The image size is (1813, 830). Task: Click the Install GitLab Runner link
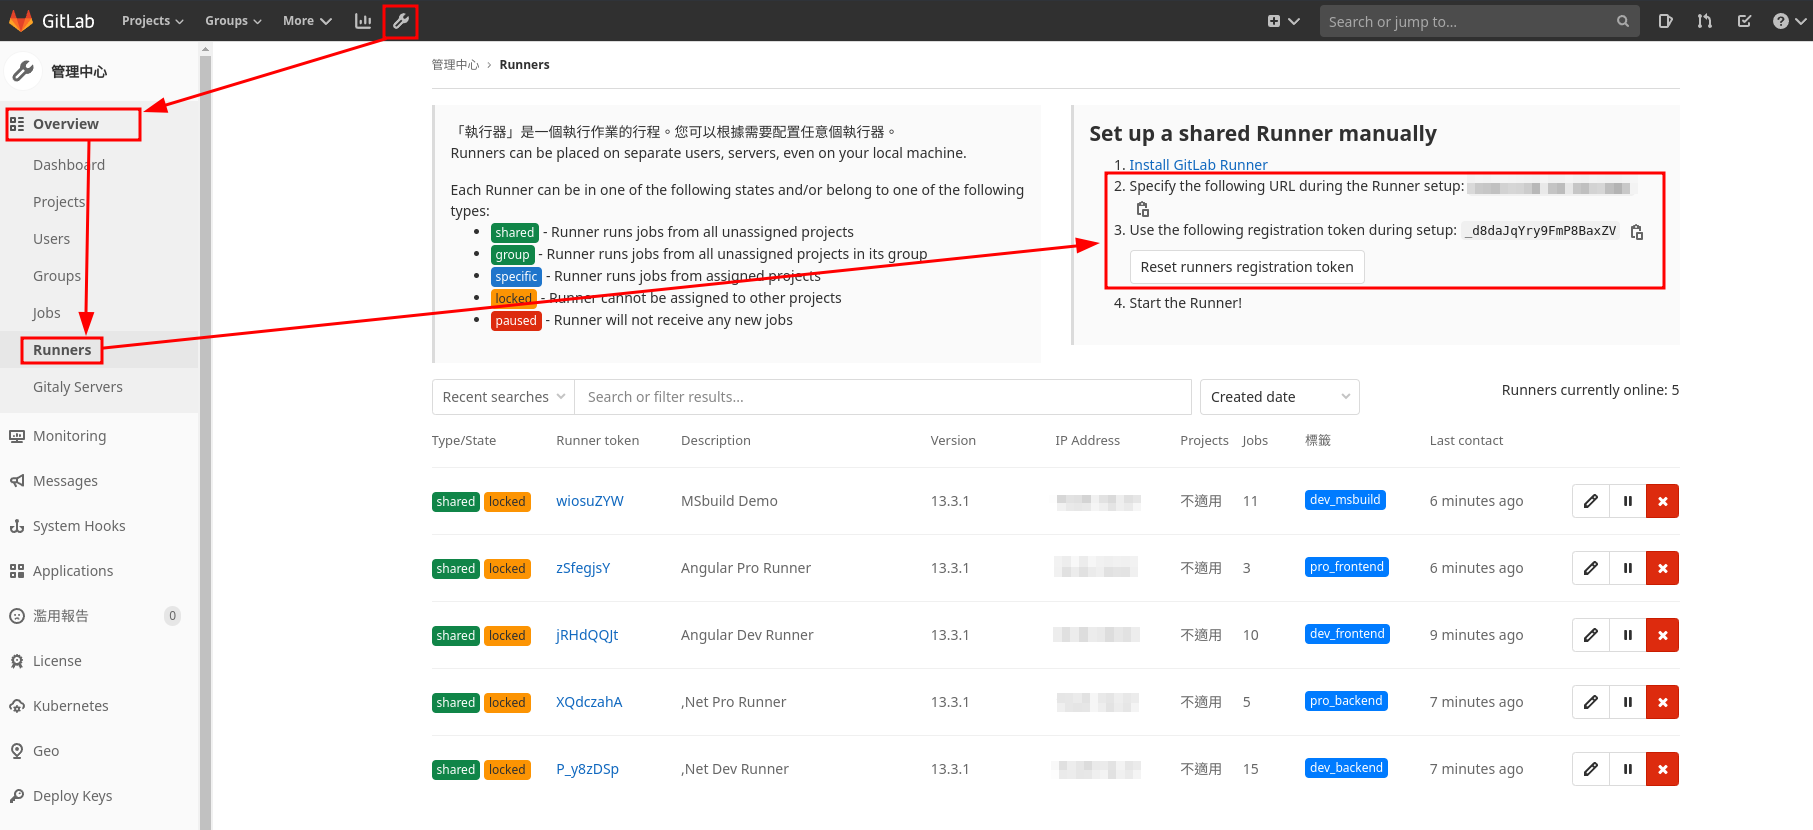(1198, 165)
